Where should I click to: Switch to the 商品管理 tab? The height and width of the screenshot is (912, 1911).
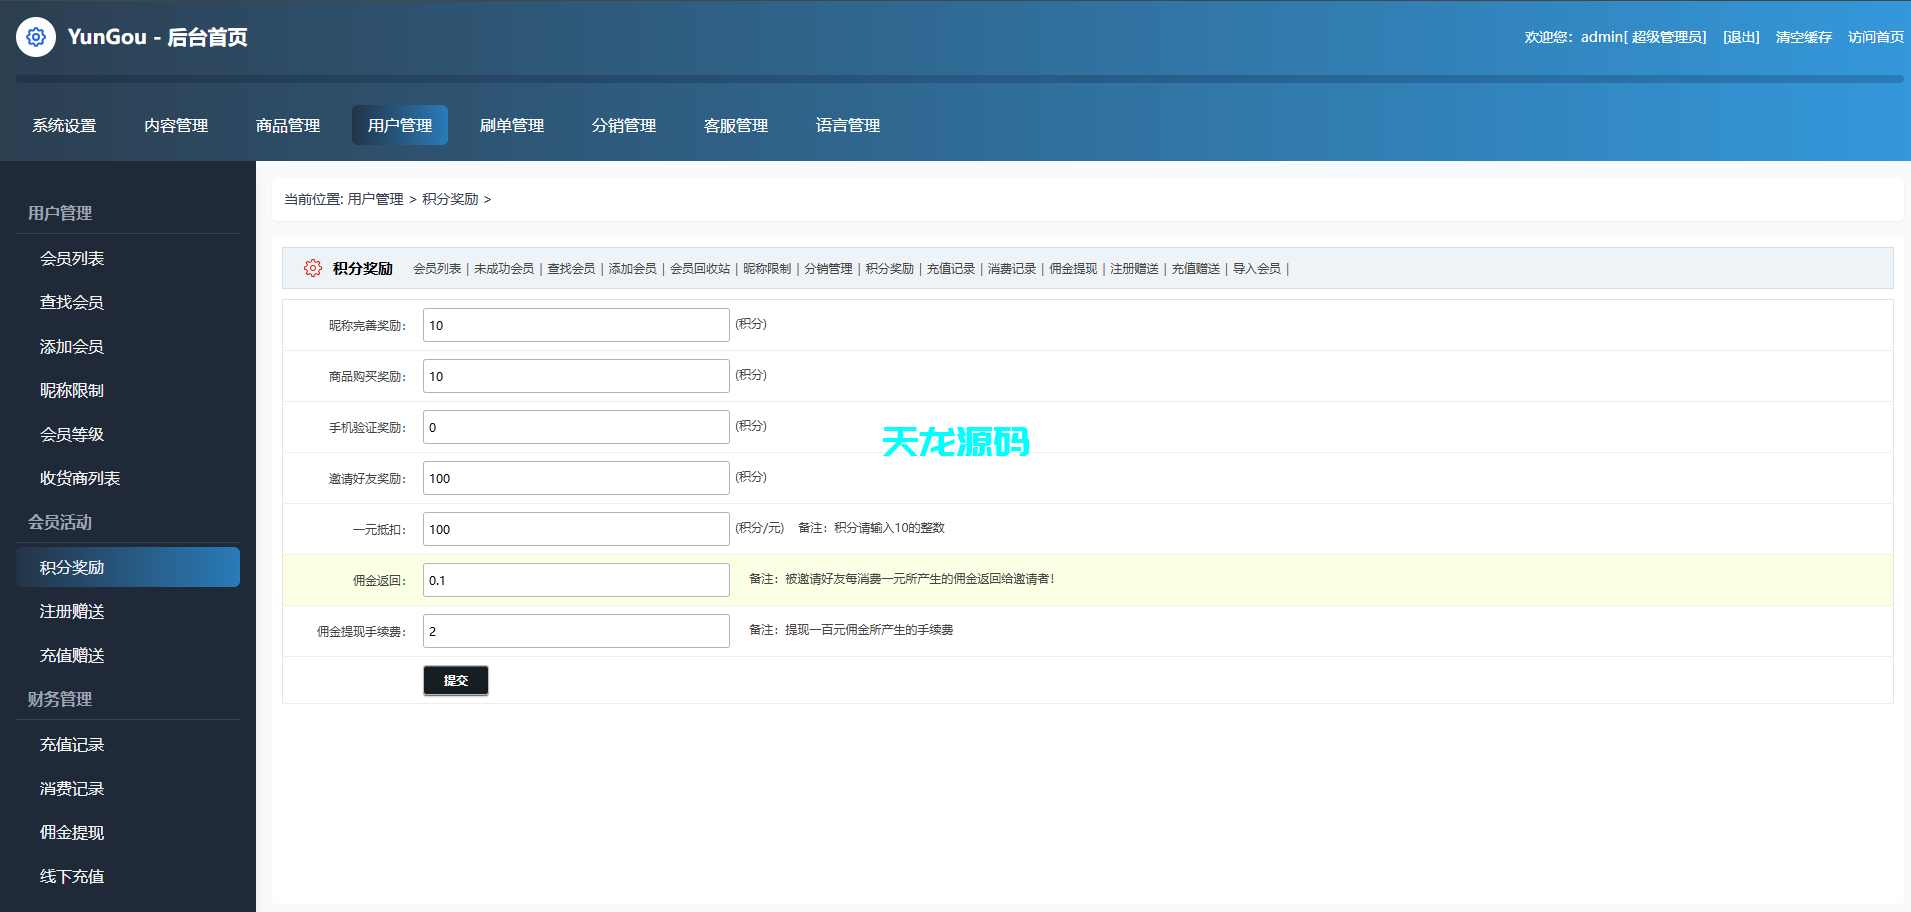pyautogui.click(x=287, y=125)
